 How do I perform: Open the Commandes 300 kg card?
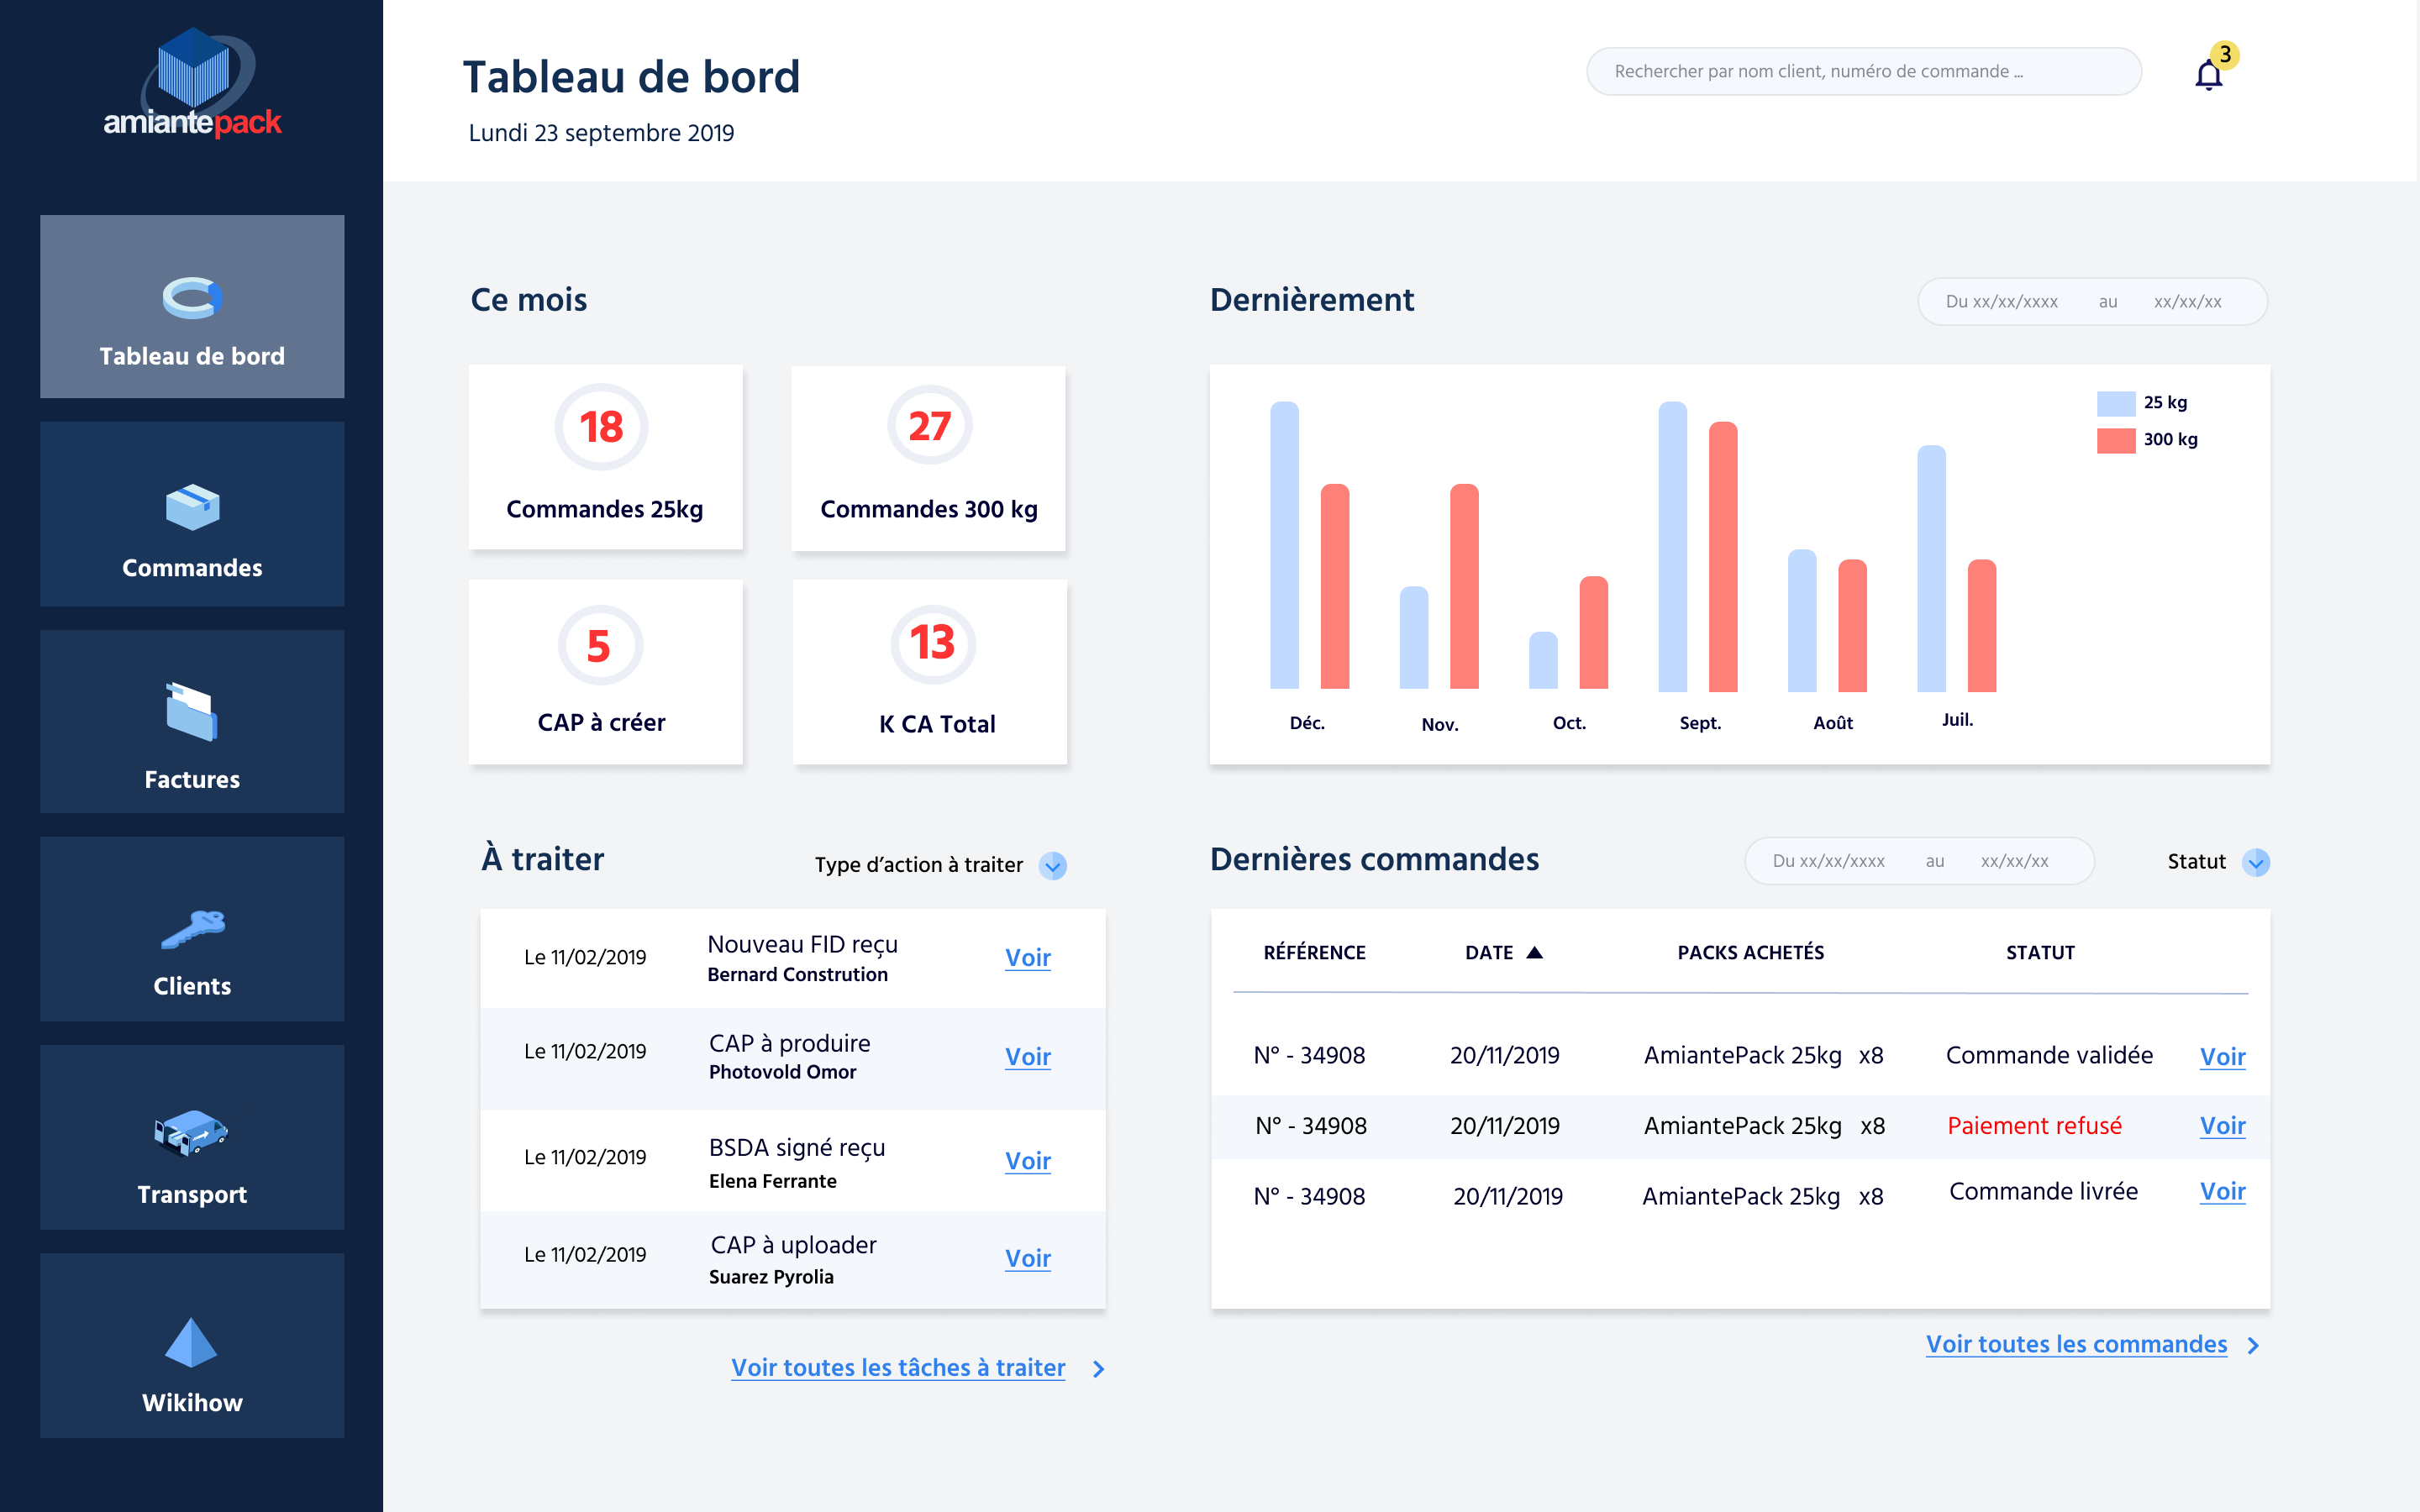coord(928,457)
